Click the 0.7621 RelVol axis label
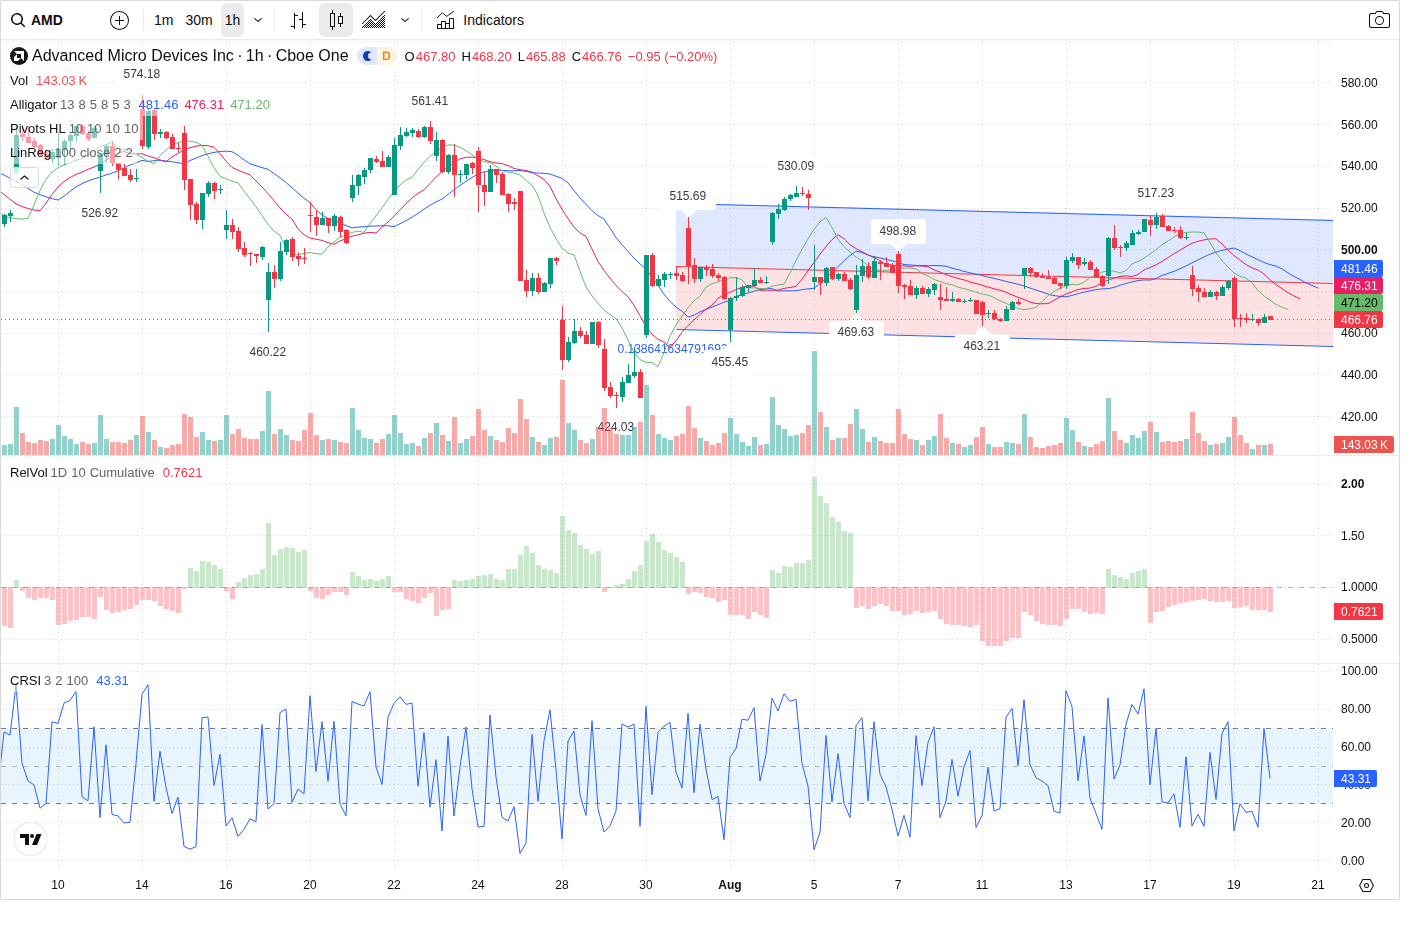This screenshot has width=1420, height=950. point(1358,612)
